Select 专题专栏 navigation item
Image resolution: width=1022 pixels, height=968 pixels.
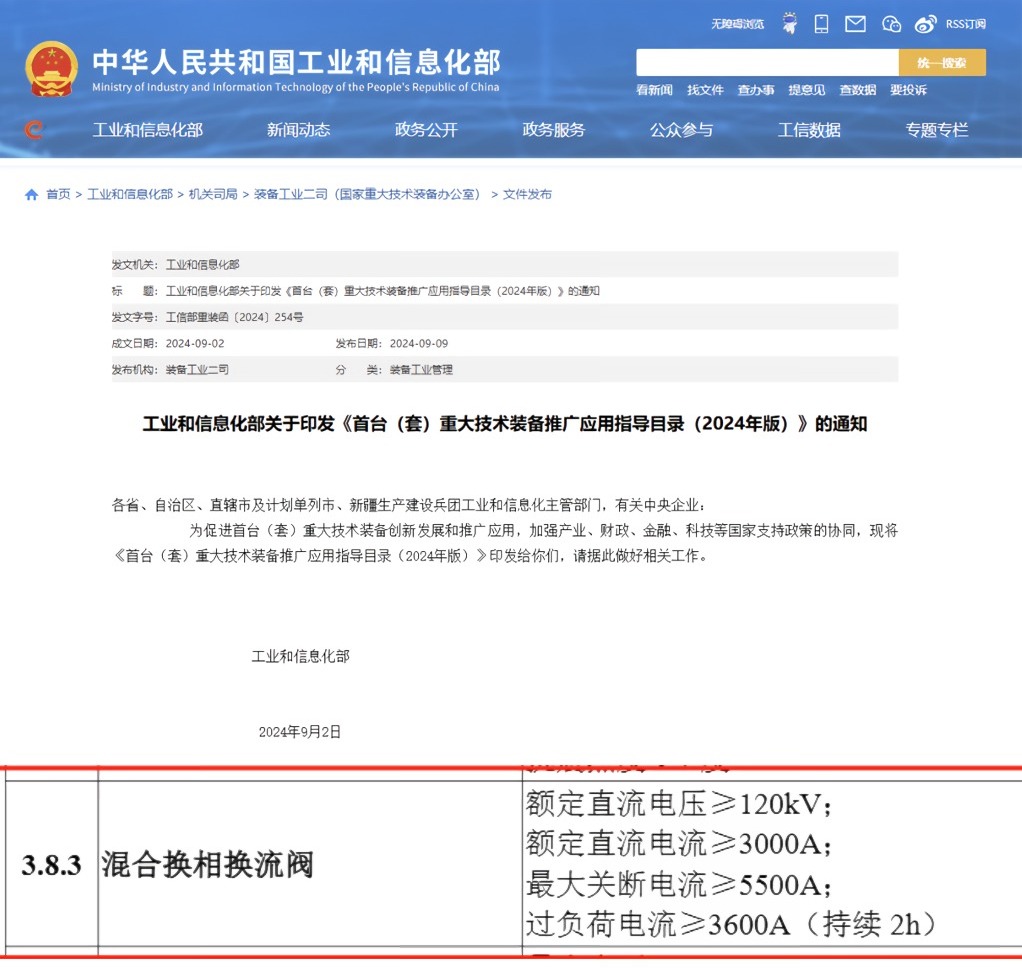(937, 130)
